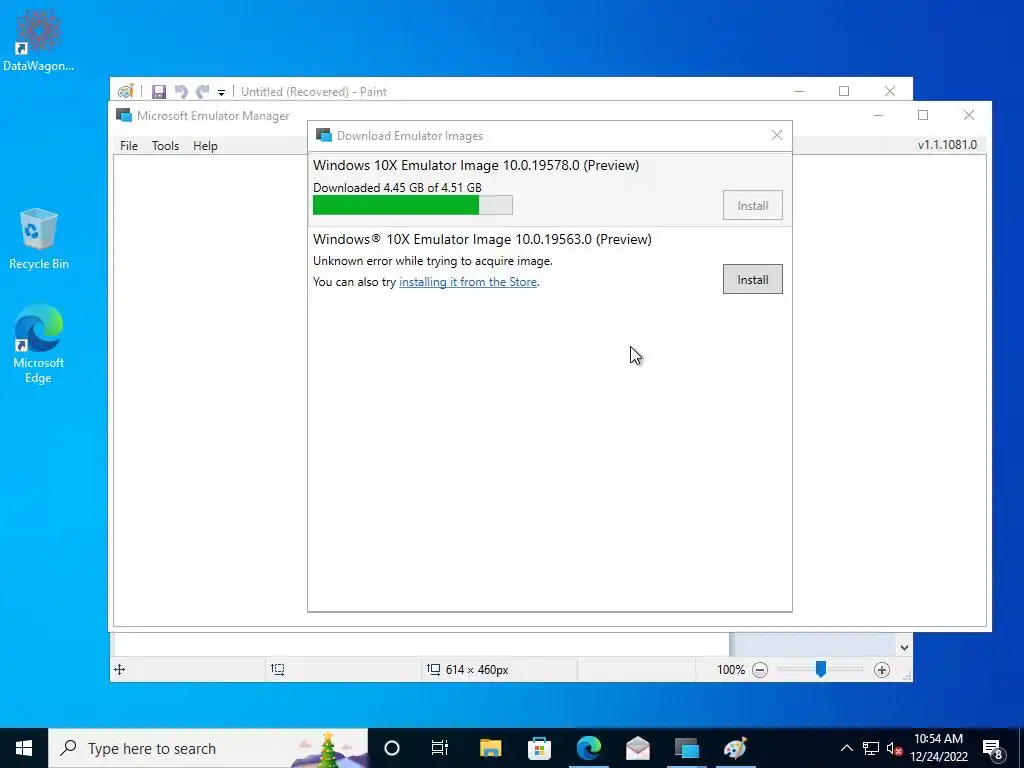The width and height of the screenshot is (1024, 768).
Task: Open Paint's Customize Quick Access Toolbar dropdown
Action: tap(221, 93)
